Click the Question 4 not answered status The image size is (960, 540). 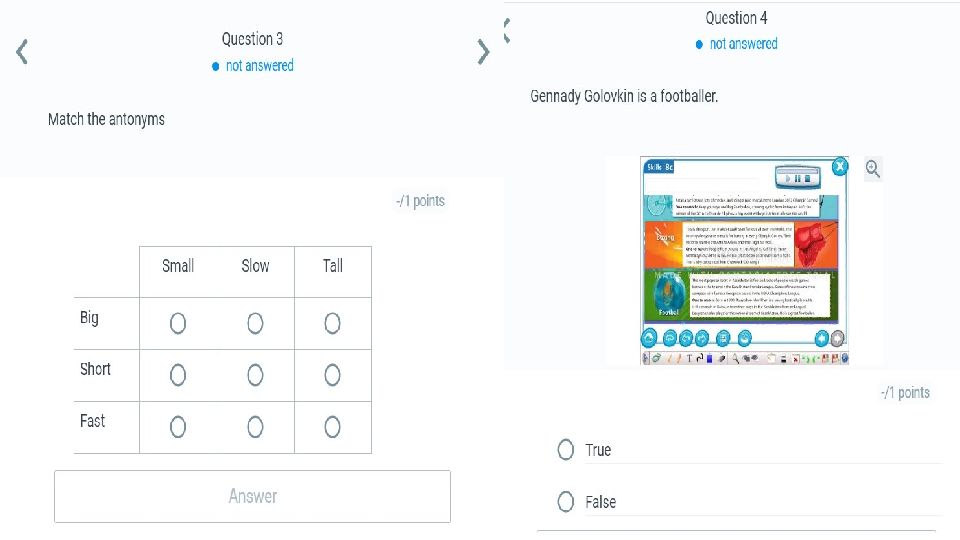point(737,44)
